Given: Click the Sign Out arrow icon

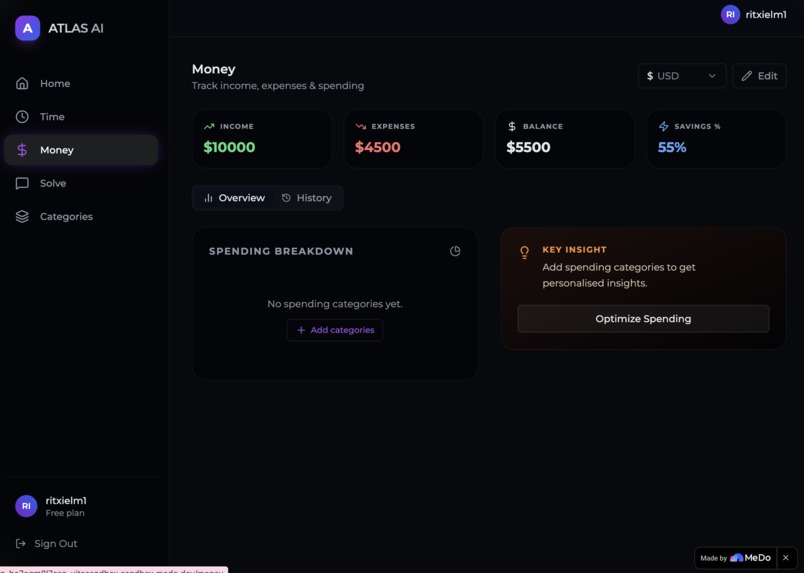Looking at the screenshot, I should [x=21, y=543].
